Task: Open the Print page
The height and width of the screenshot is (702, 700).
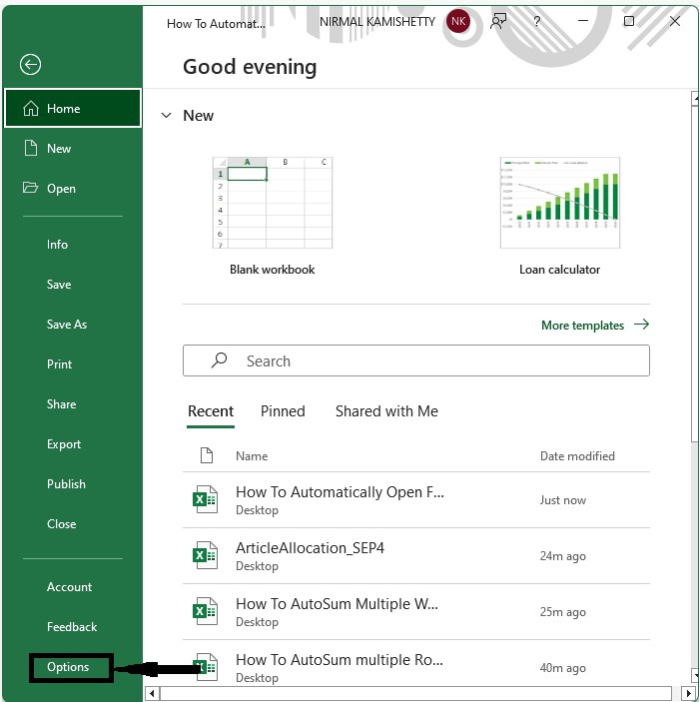Action: pos(59,364)
